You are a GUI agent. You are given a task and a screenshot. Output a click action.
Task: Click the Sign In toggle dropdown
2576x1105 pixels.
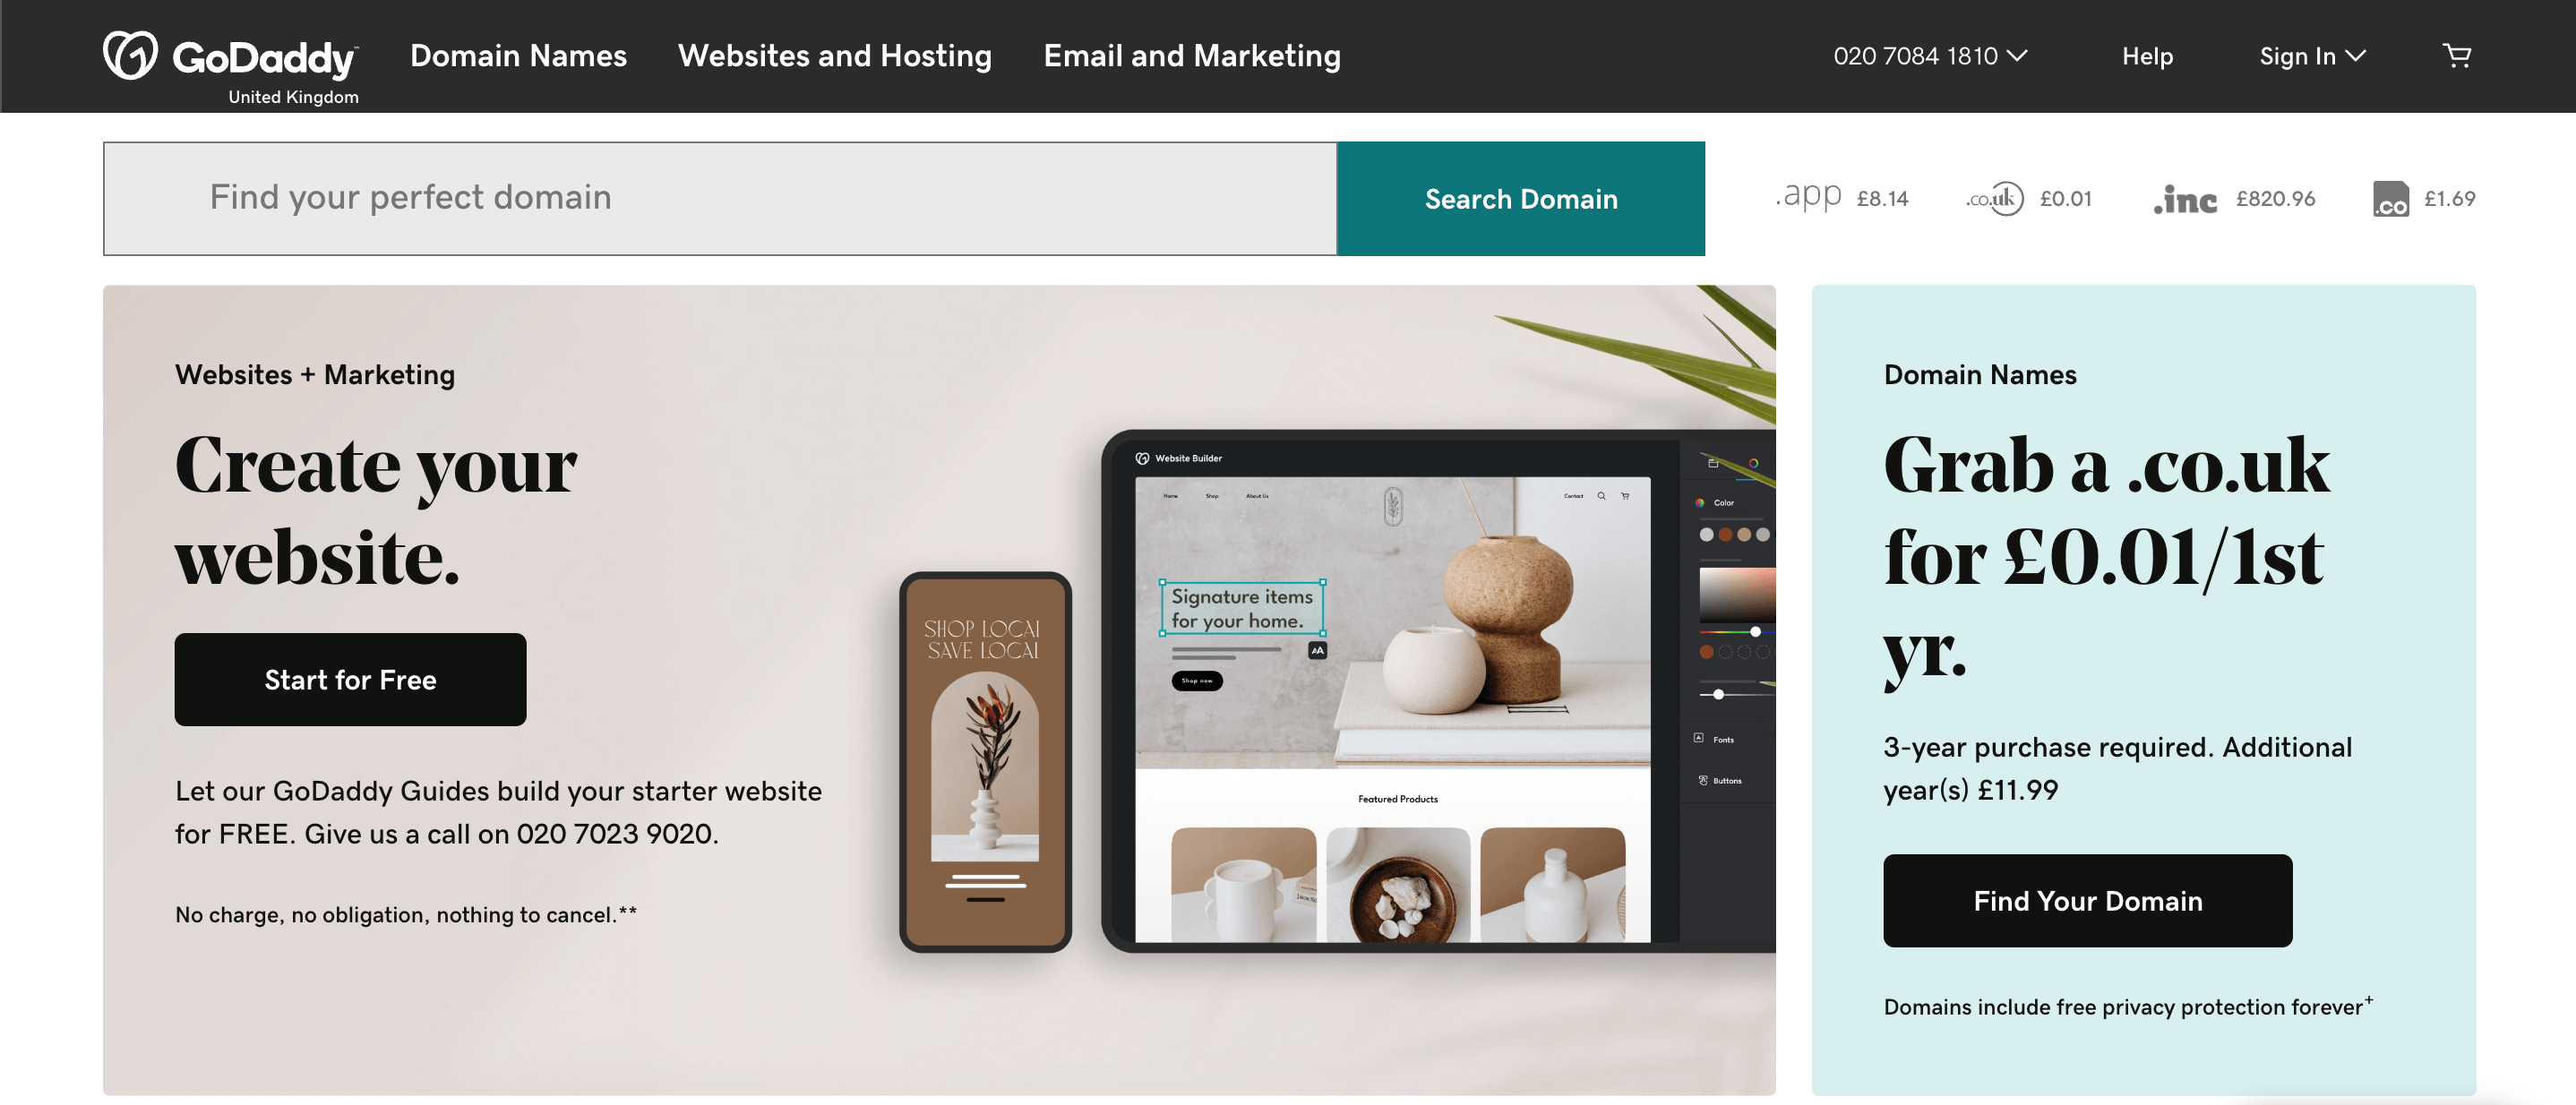[x=2312, y=56]
